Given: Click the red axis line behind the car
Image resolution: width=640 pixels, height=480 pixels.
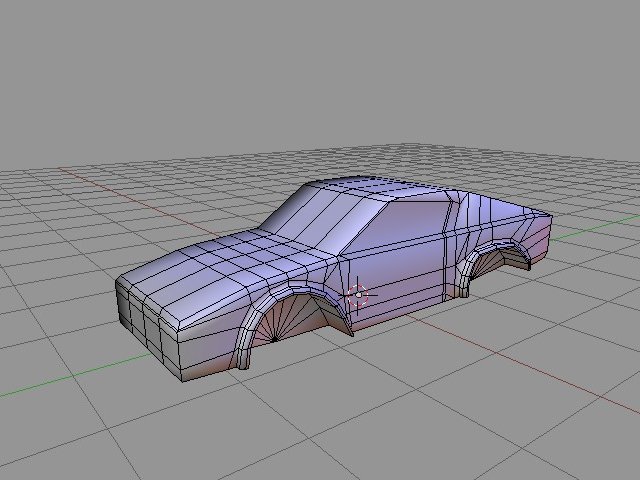Looking at the screenshot, I should [x=100, y=178].
